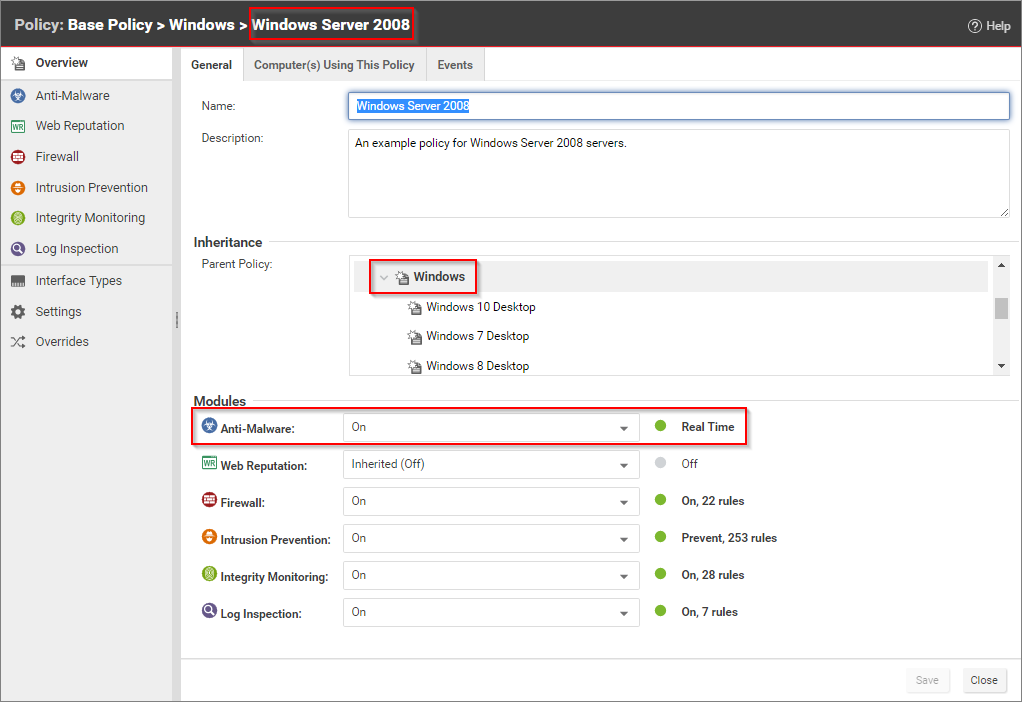Click into the Description text area
The width and height of the screenshot is (1022, 702).
tap(678, 173)
